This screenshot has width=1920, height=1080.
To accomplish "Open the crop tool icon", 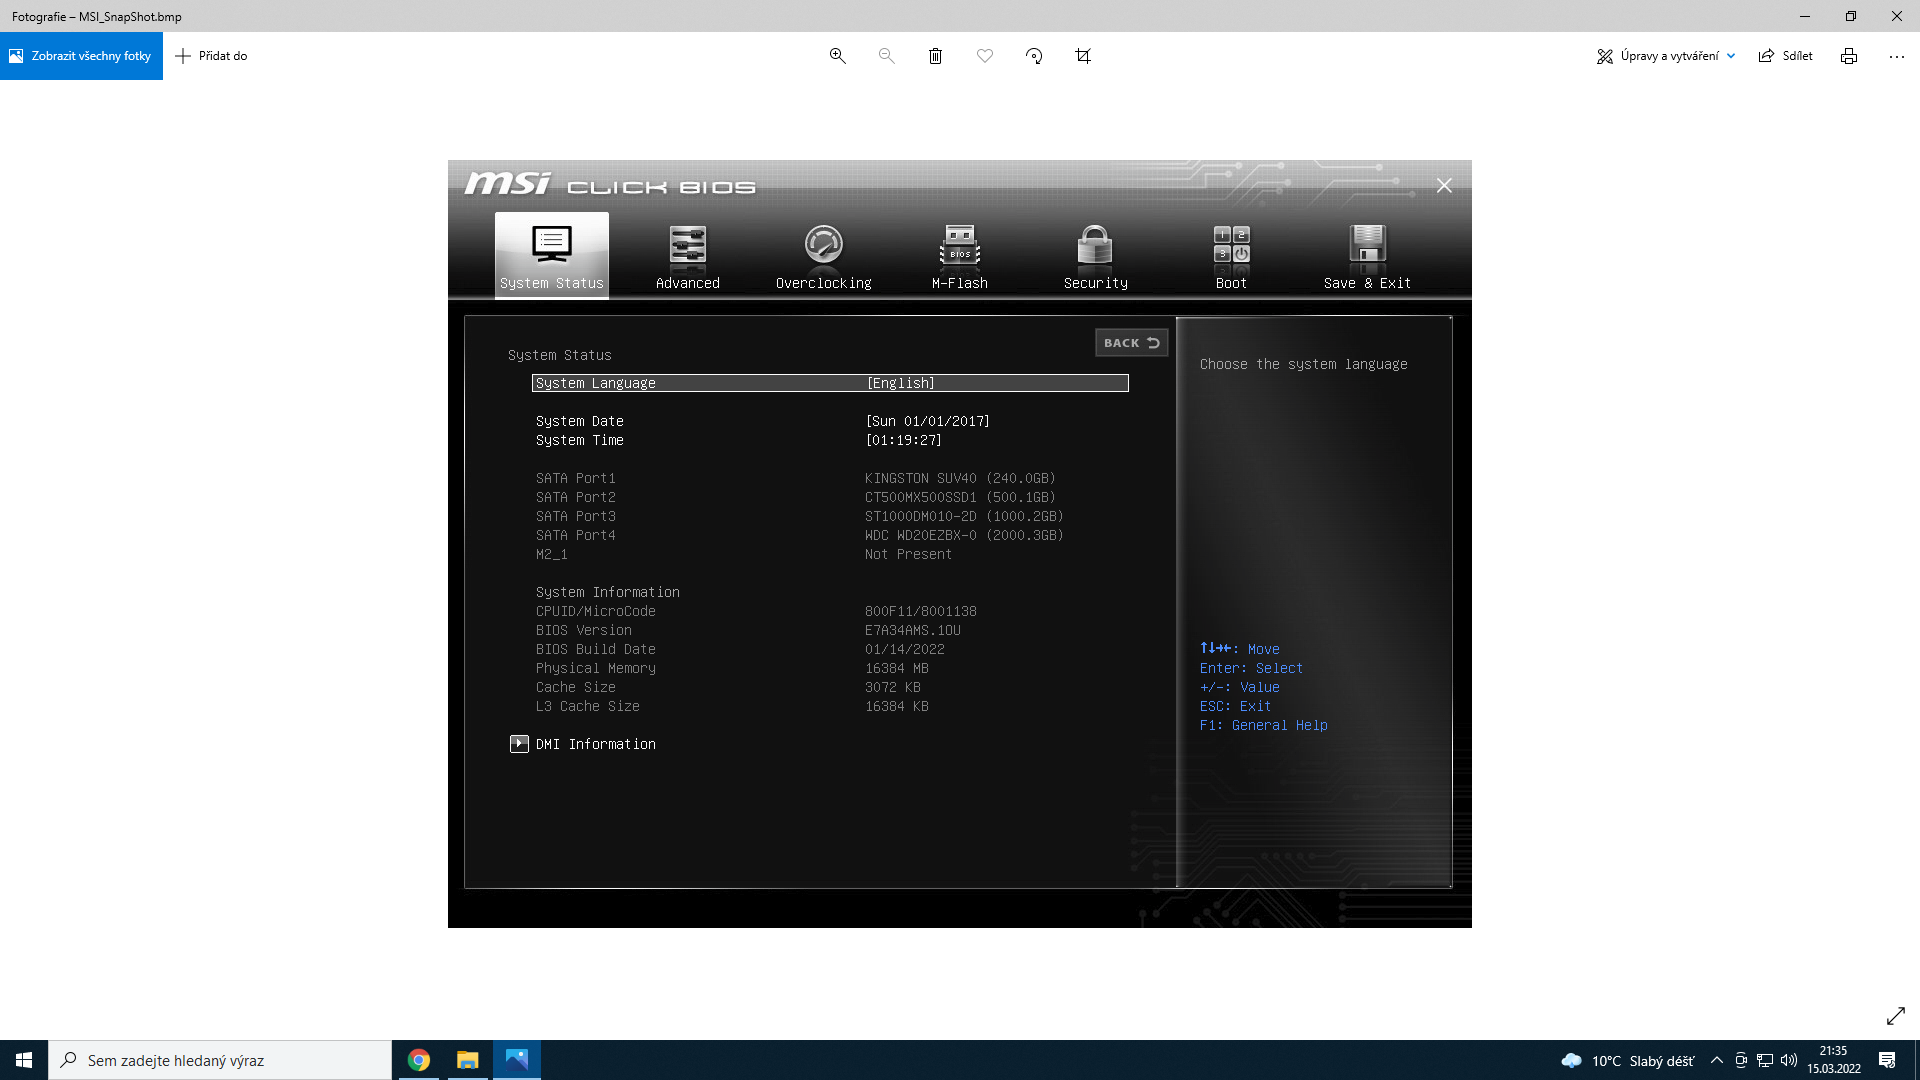I will click(1083, 56).
